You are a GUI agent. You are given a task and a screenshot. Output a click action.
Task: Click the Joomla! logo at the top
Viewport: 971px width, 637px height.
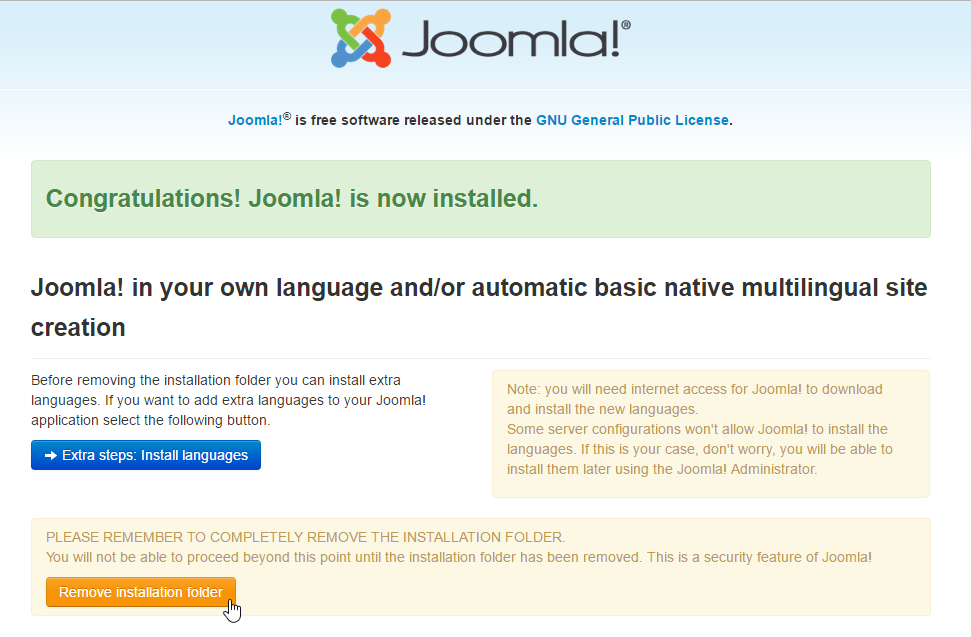[481, 38]
